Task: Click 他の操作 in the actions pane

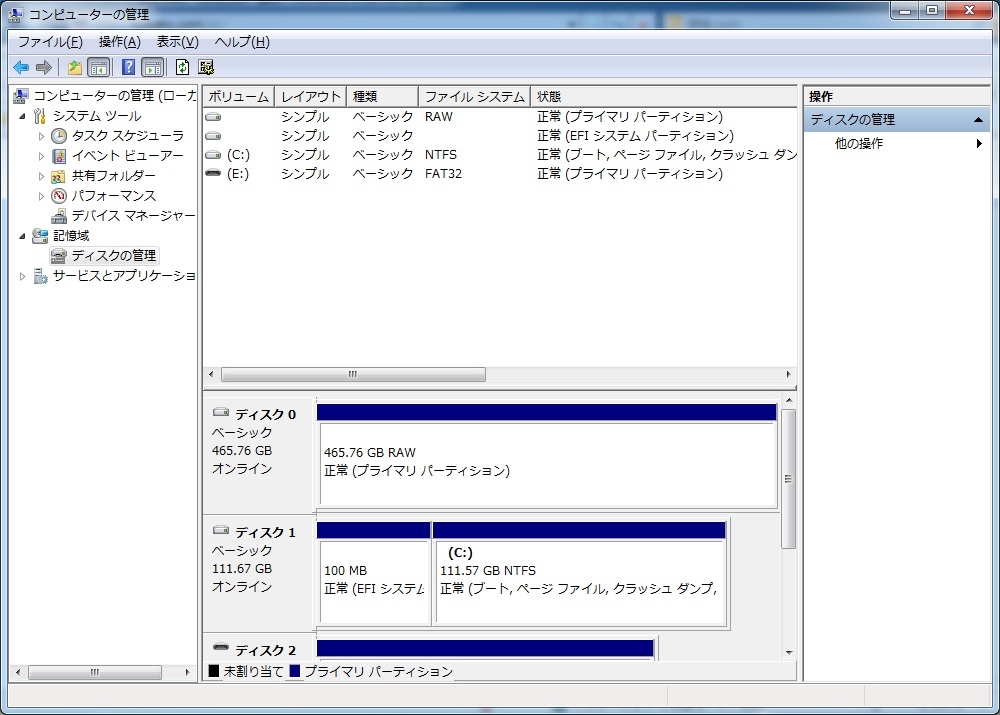Action: pyautogui.click(x=859, y=144)
